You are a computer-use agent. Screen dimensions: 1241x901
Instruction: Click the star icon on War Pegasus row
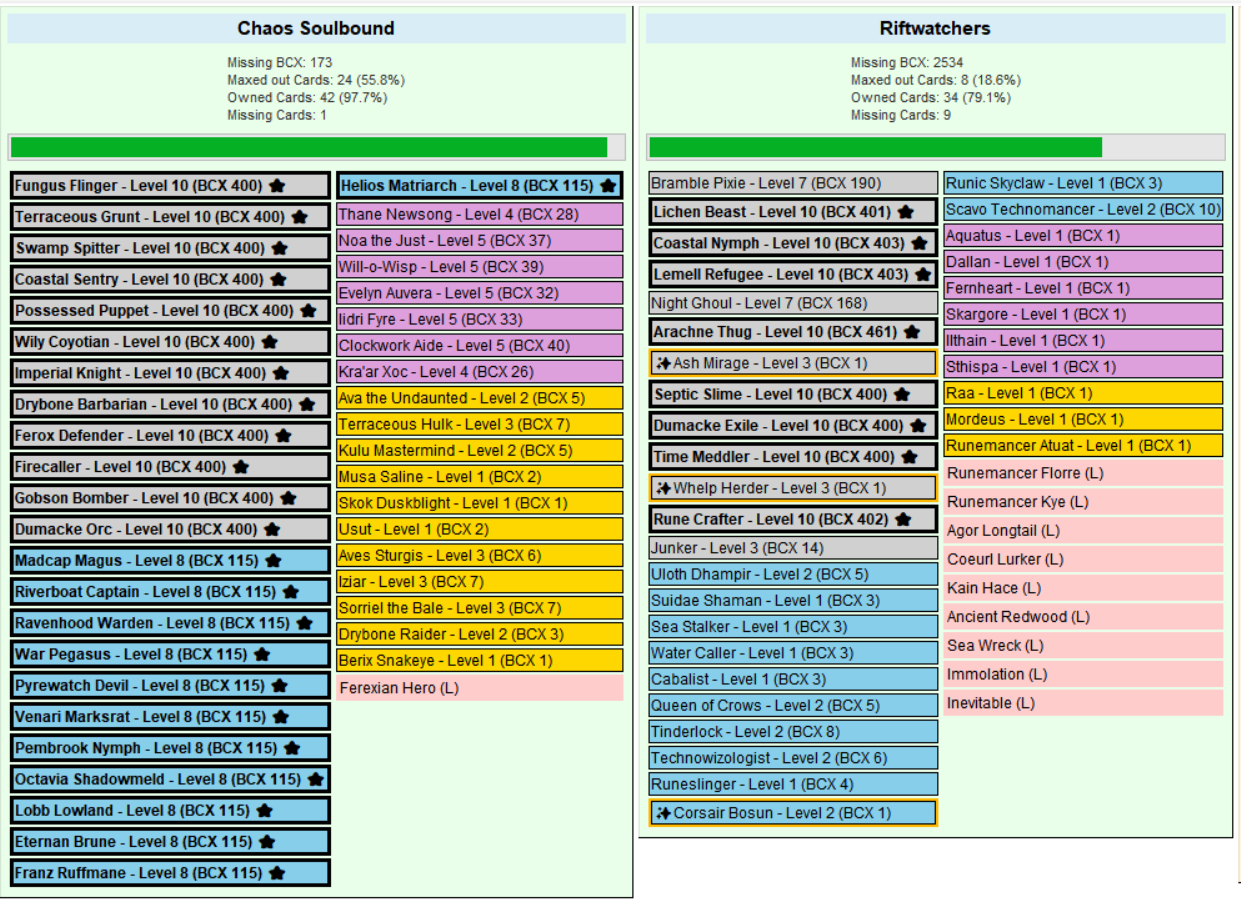(x=262, y=655)
